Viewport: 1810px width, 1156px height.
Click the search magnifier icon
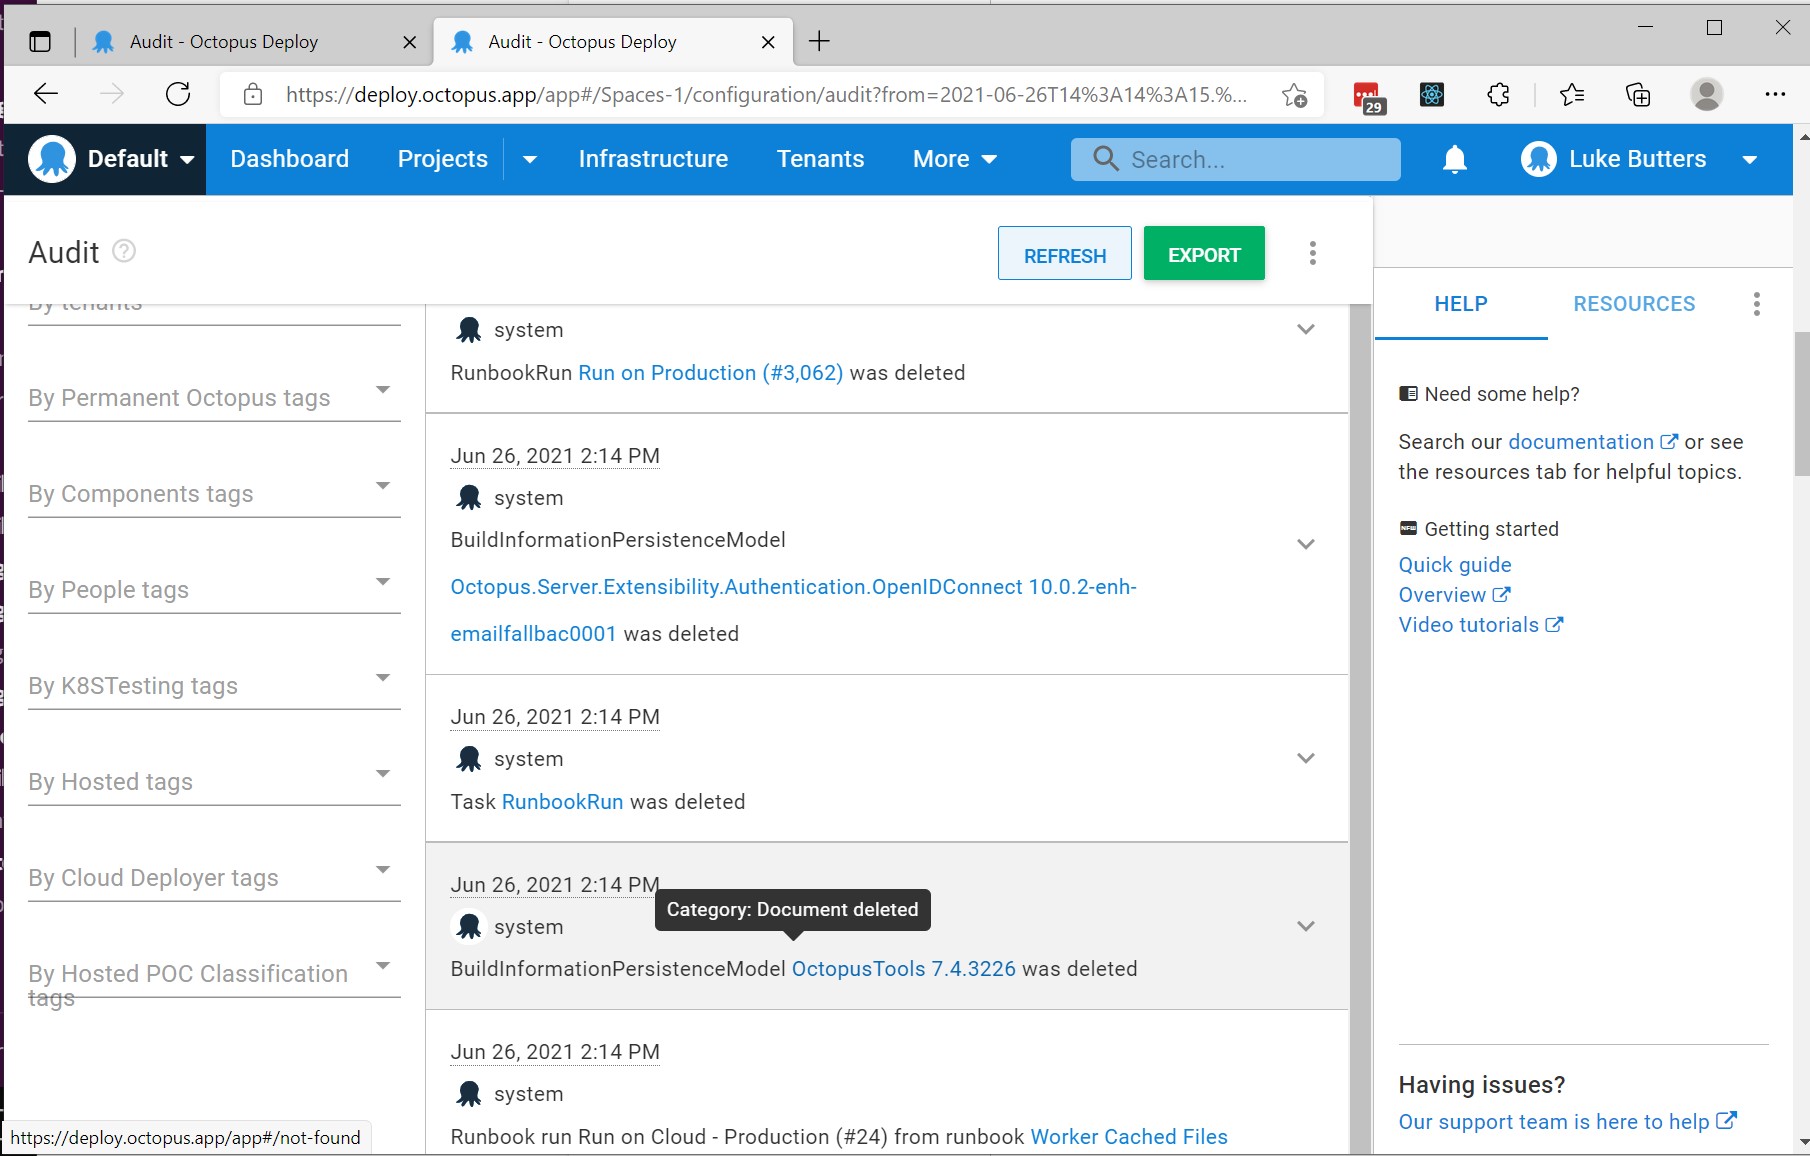1104,159
